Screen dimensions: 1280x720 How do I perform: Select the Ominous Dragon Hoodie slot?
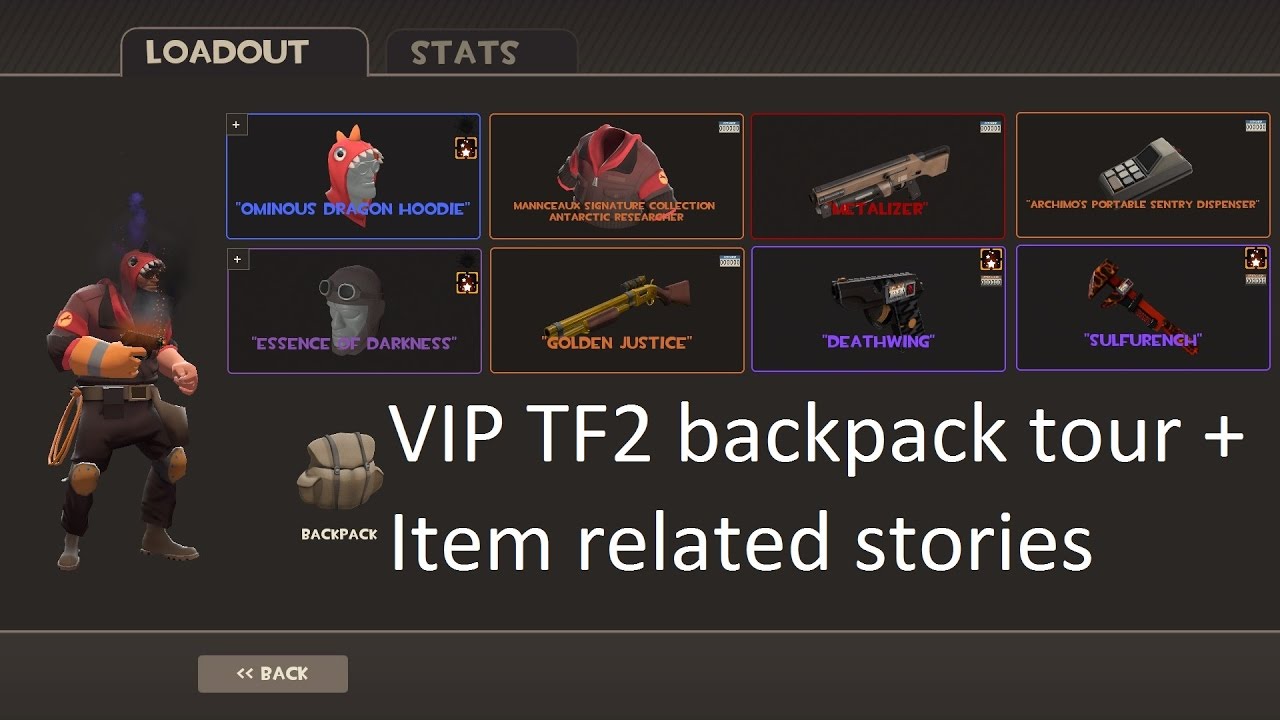pos(353,176)
